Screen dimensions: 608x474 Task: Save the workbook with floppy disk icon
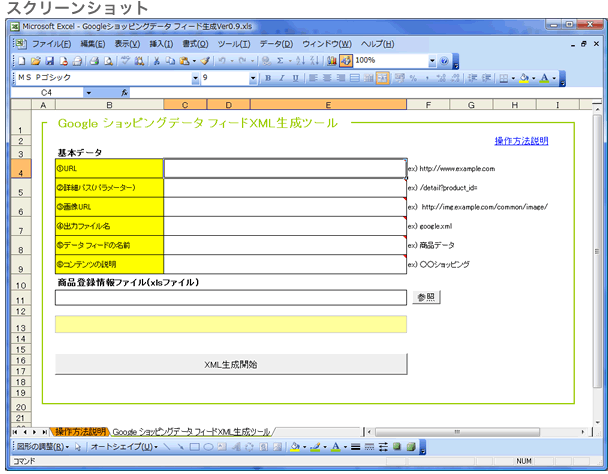point(50,61)
